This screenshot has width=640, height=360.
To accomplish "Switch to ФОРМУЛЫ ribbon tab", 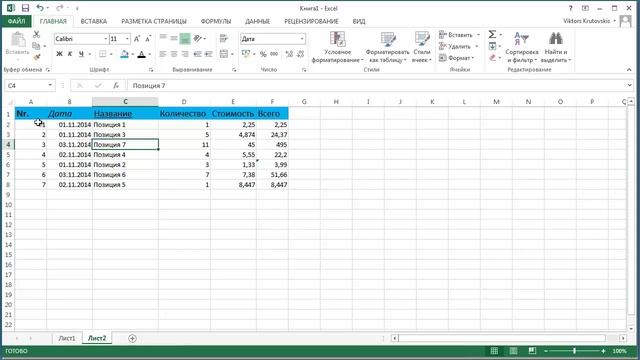I will (216, 21).
